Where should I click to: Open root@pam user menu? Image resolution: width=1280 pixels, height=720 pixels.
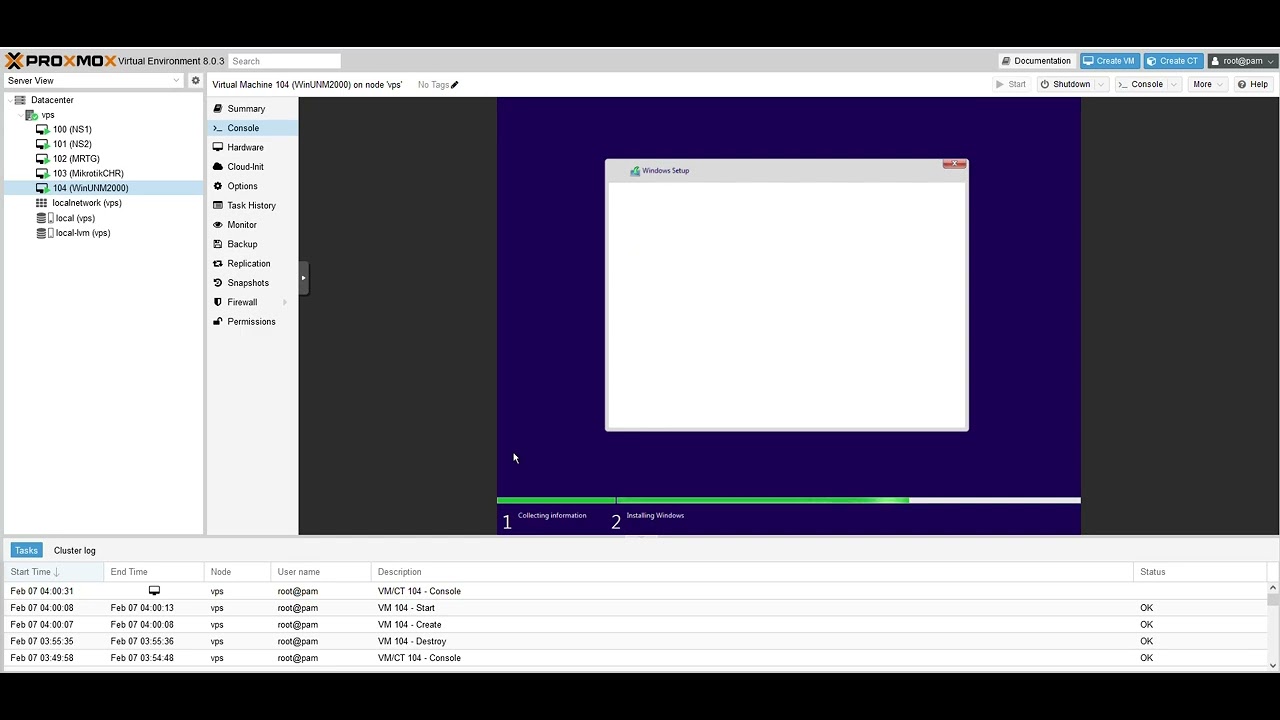click(1242, 61)
